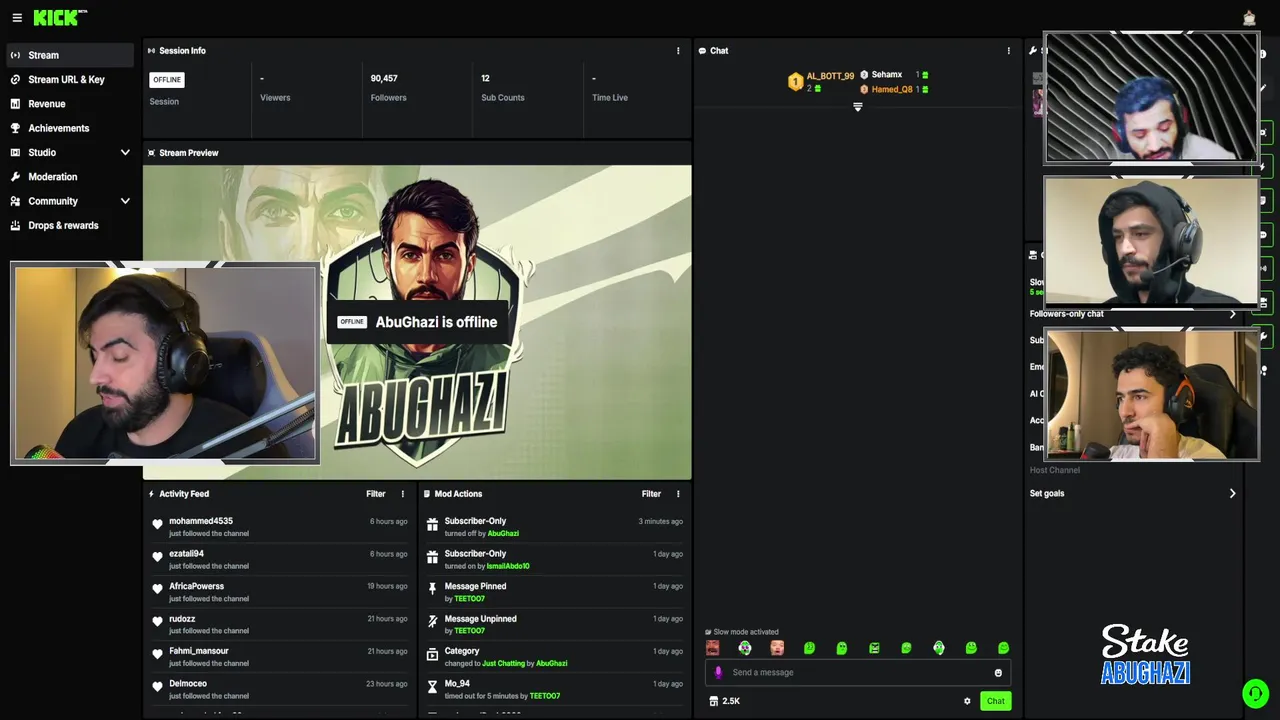Viewport: 1280px width, 720px height.
Task: Click the gold rank 1 badge by AL_BOTT_99
Action: (796, 82)
